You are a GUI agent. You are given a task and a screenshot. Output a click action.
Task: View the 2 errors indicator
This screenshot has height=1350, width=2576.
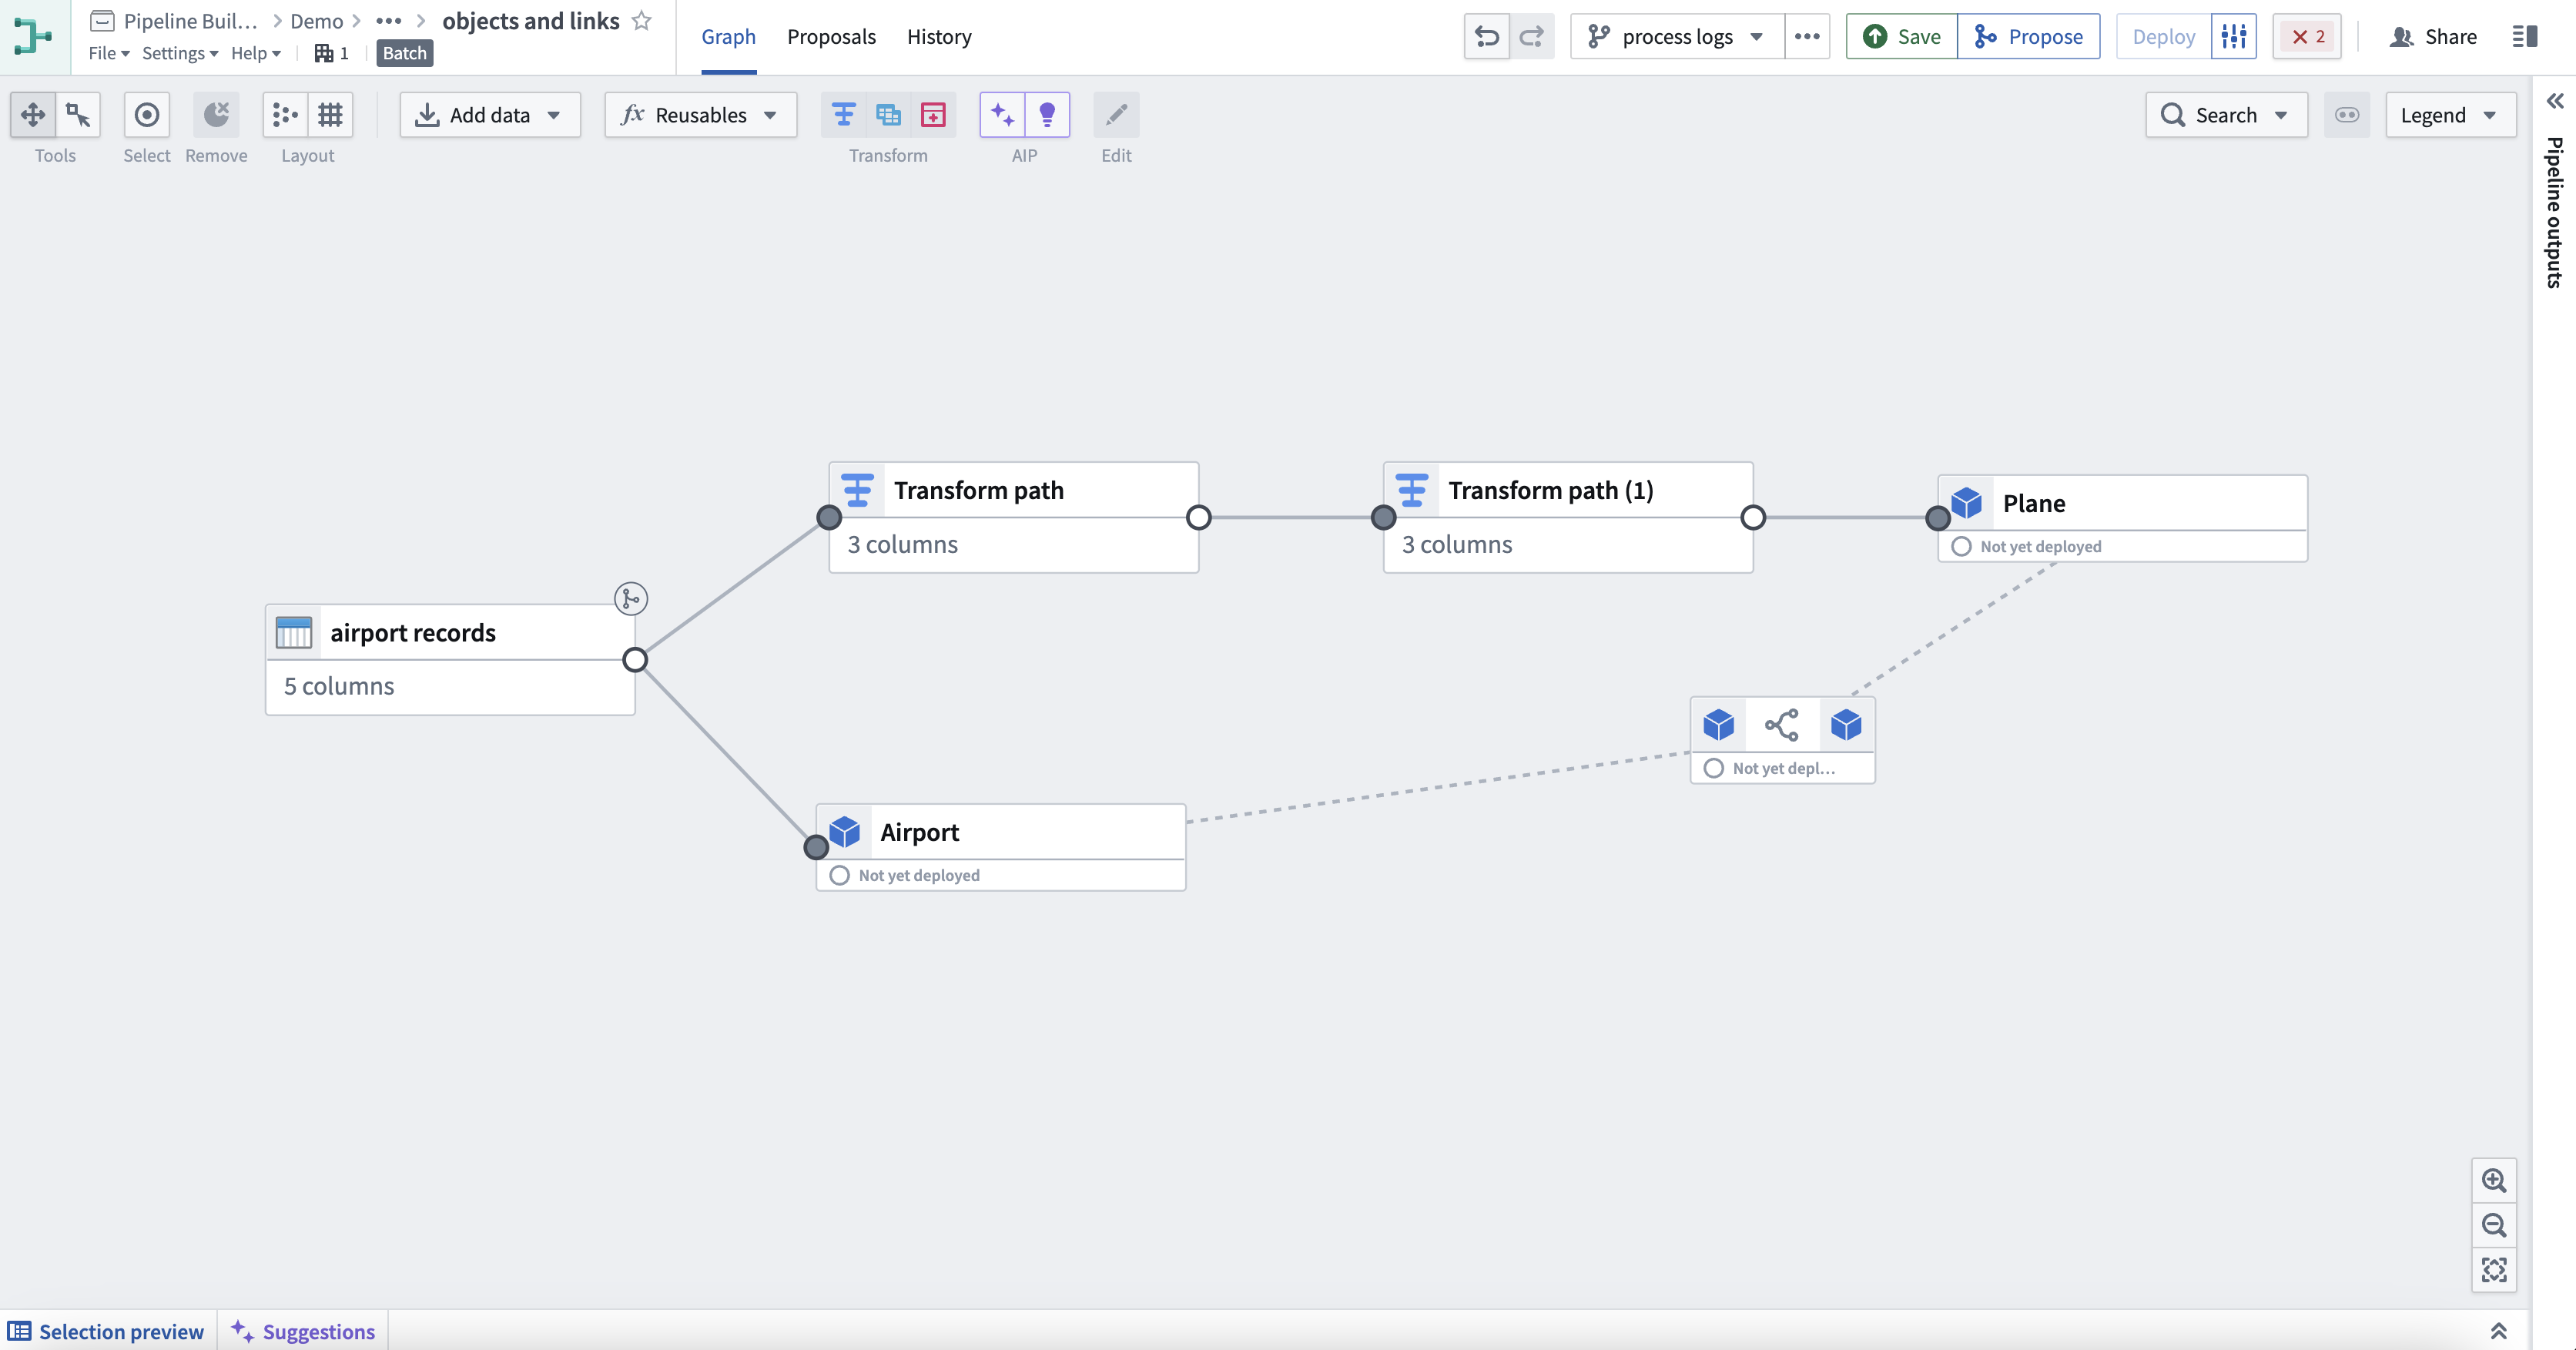(x=2307, y=37)
